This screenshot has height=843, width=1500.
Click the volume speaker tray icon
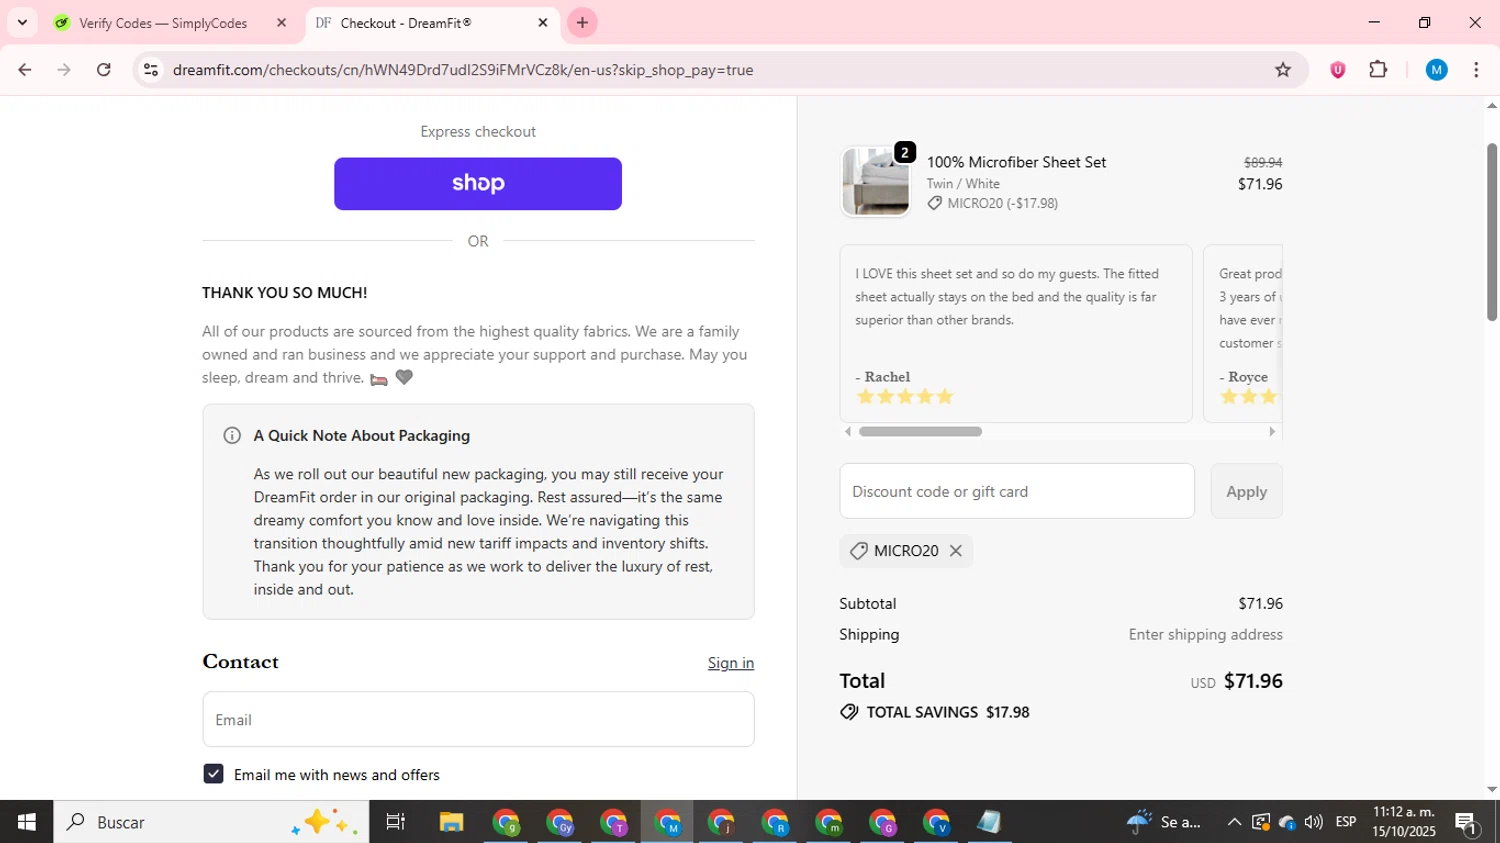coord(1313,822)
